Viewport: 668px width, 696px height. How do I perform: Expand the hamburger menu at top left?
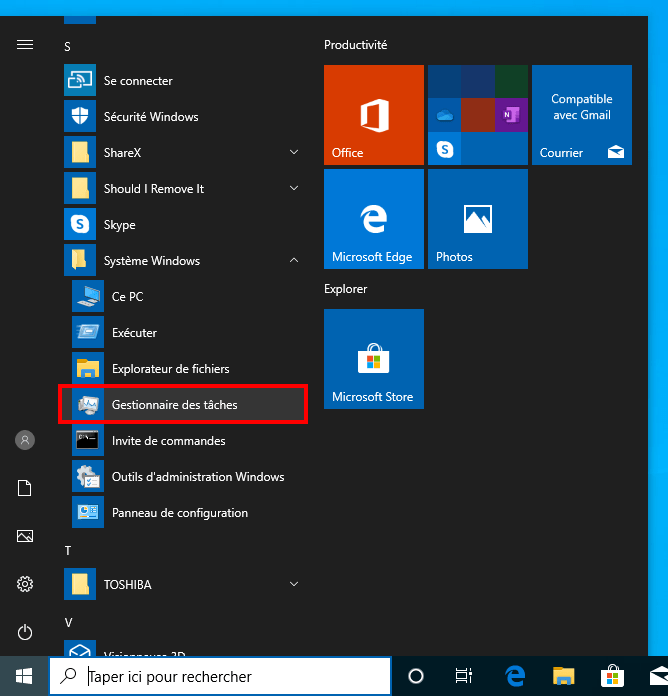[25, 45]
